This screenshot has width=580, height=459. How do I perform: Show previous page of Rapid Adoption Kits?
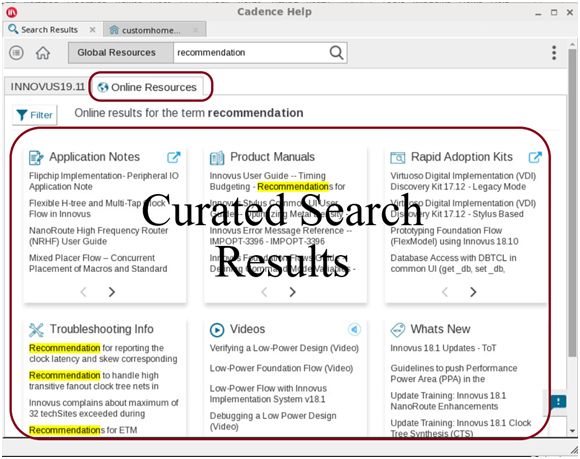[x=445, y=292]
